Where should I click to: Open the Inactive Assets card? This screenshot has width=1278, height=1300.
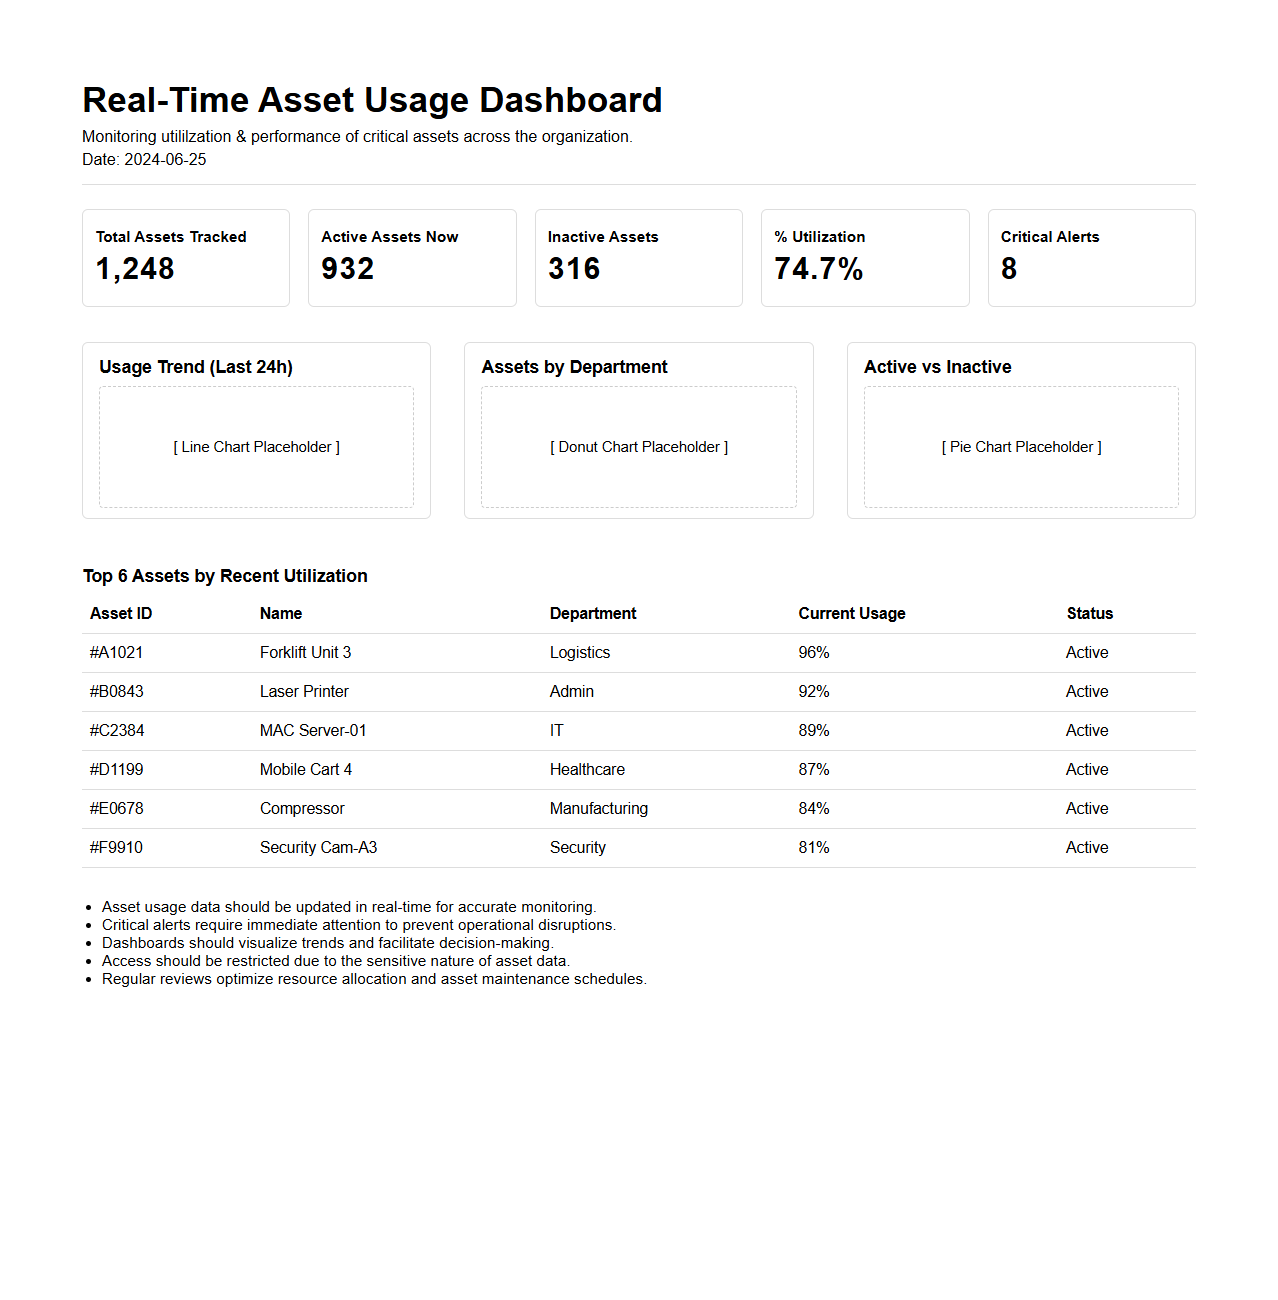pyautogui.click(x=638, y=258)
